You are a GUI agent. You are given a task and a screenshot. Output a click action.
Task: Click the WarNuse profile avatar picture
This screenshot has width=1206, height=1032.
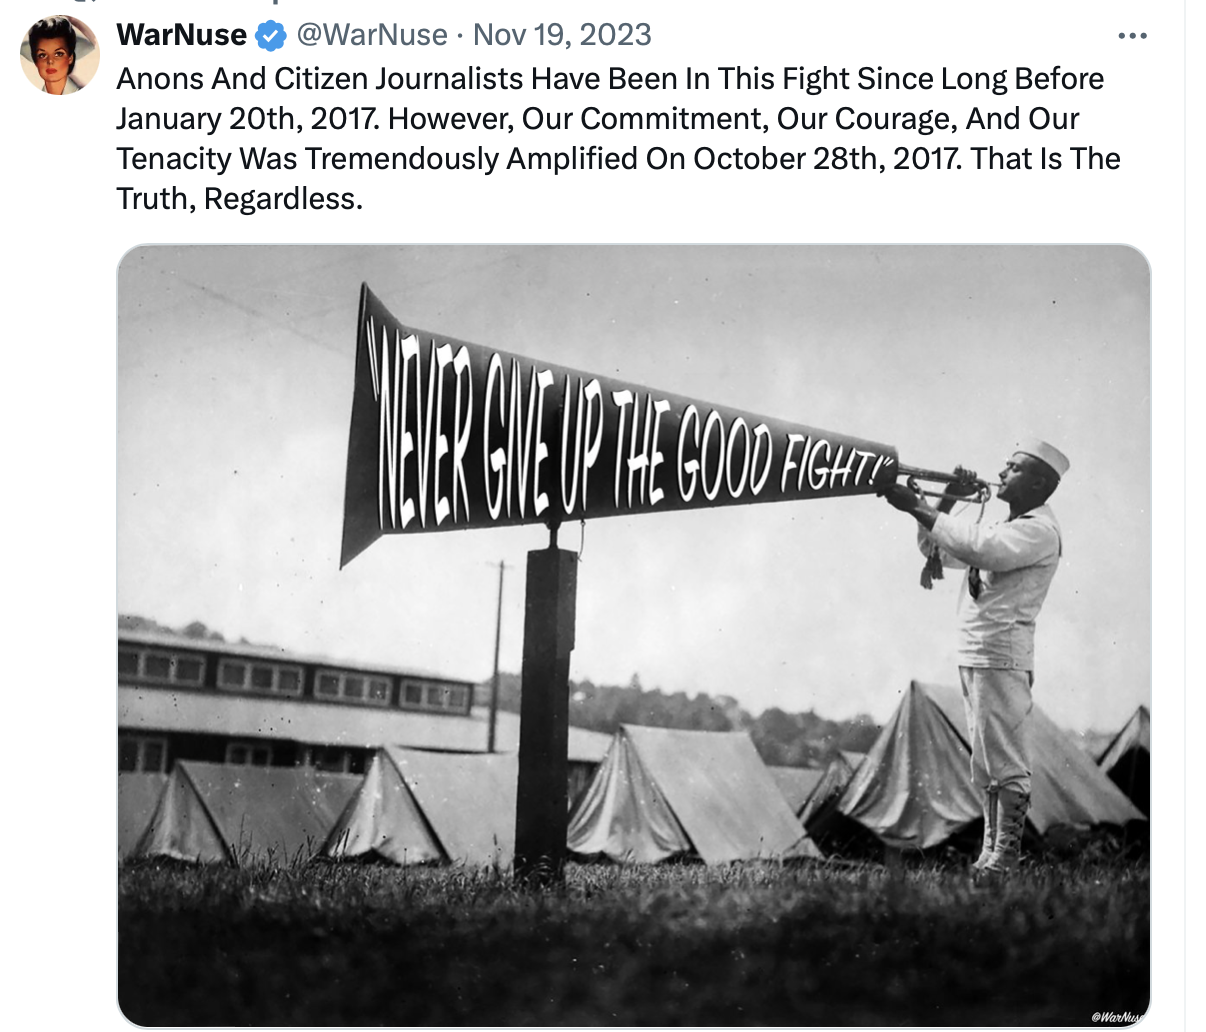(x=60, y=55)
